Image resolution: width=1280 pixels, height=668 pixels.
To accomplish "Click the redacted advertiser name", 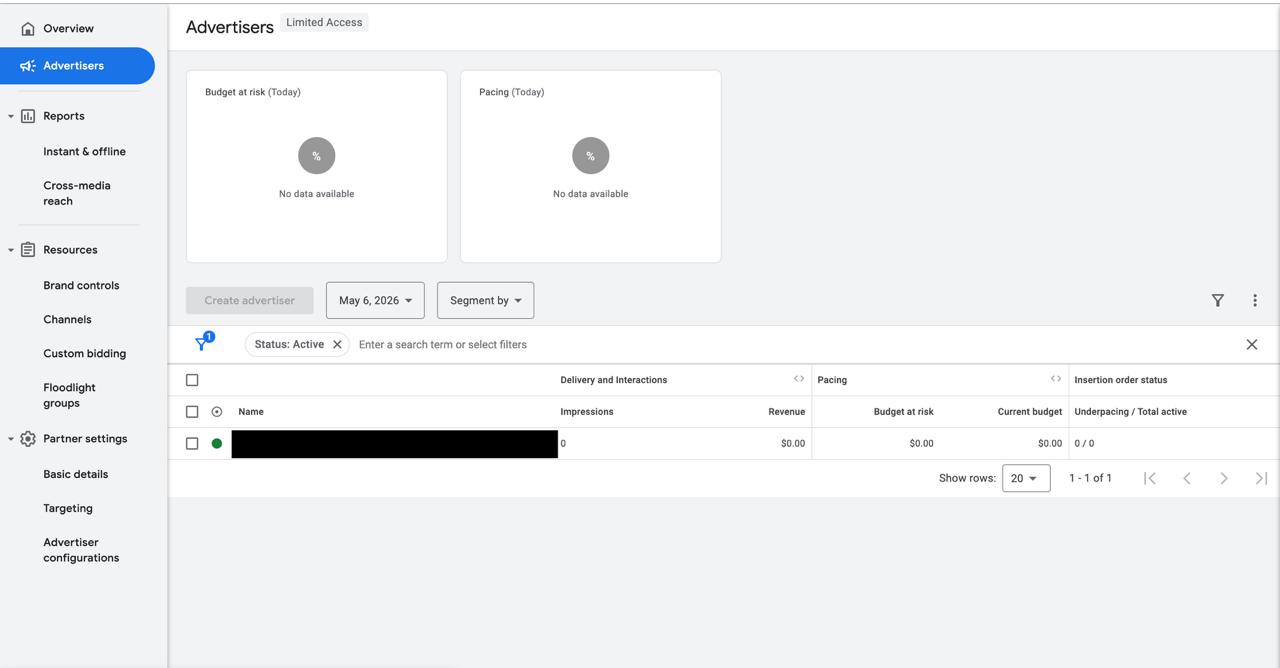I will (394, 444).
